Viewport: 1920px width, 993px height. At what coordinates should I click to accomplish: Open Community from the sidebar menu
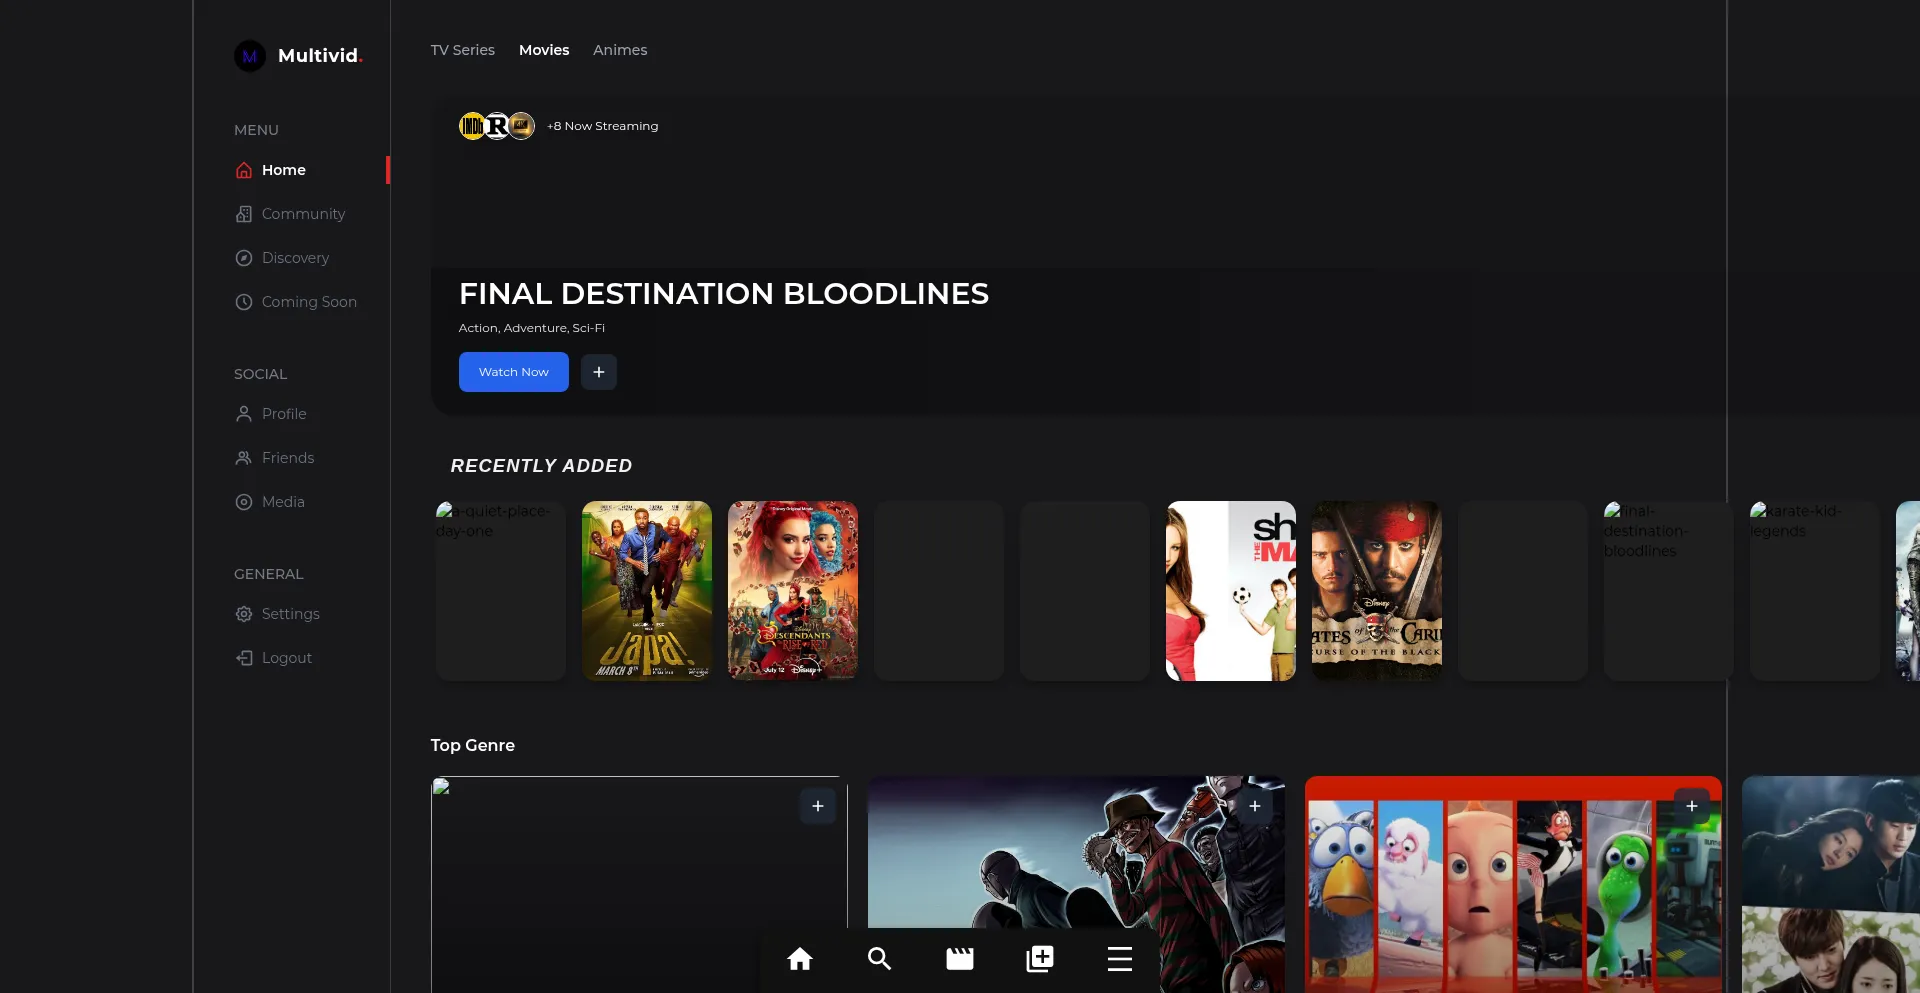pos(302,214)
